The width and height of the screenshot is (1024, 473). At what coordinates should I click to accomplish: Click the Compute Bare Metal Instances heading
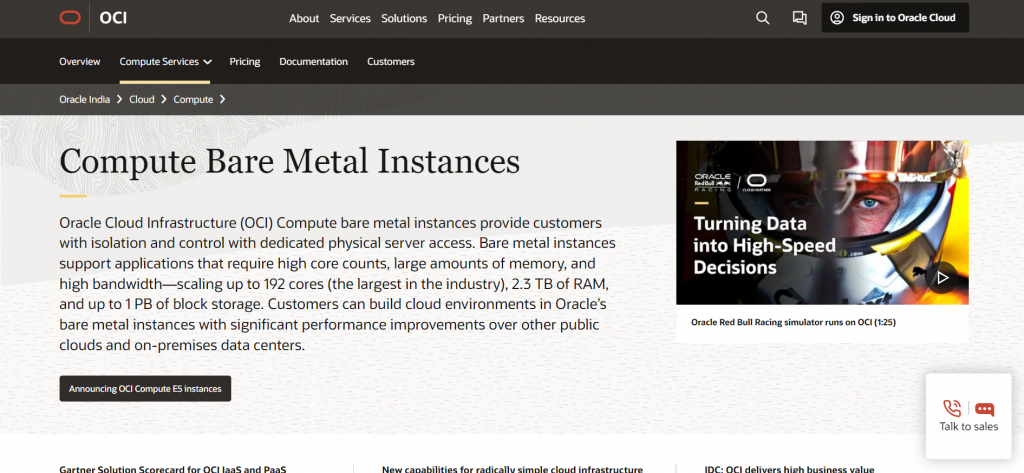(289, 161)
